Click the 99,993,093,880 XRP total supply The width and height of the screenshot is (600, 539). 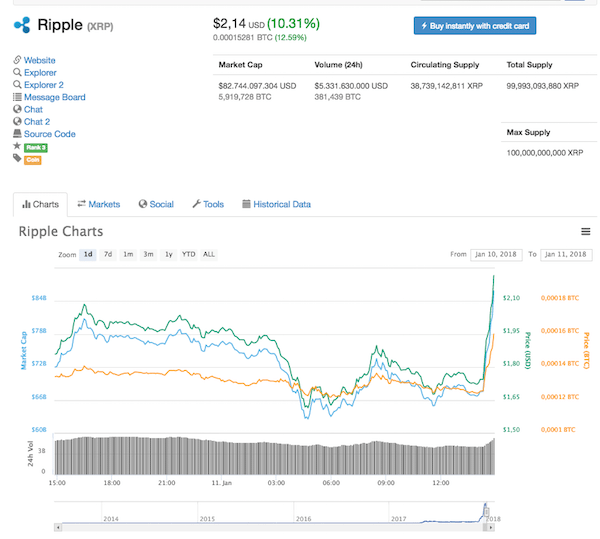click(543, 86)
